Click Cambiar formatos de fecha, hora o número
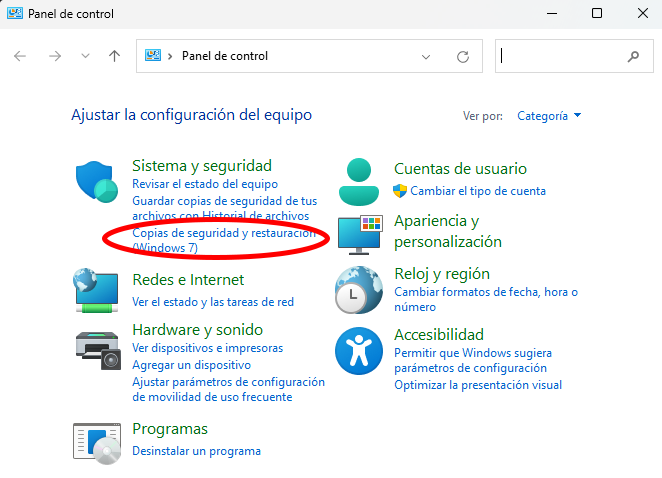The height and width of the screenshot is (478, 662). click(x=486, y=299)
